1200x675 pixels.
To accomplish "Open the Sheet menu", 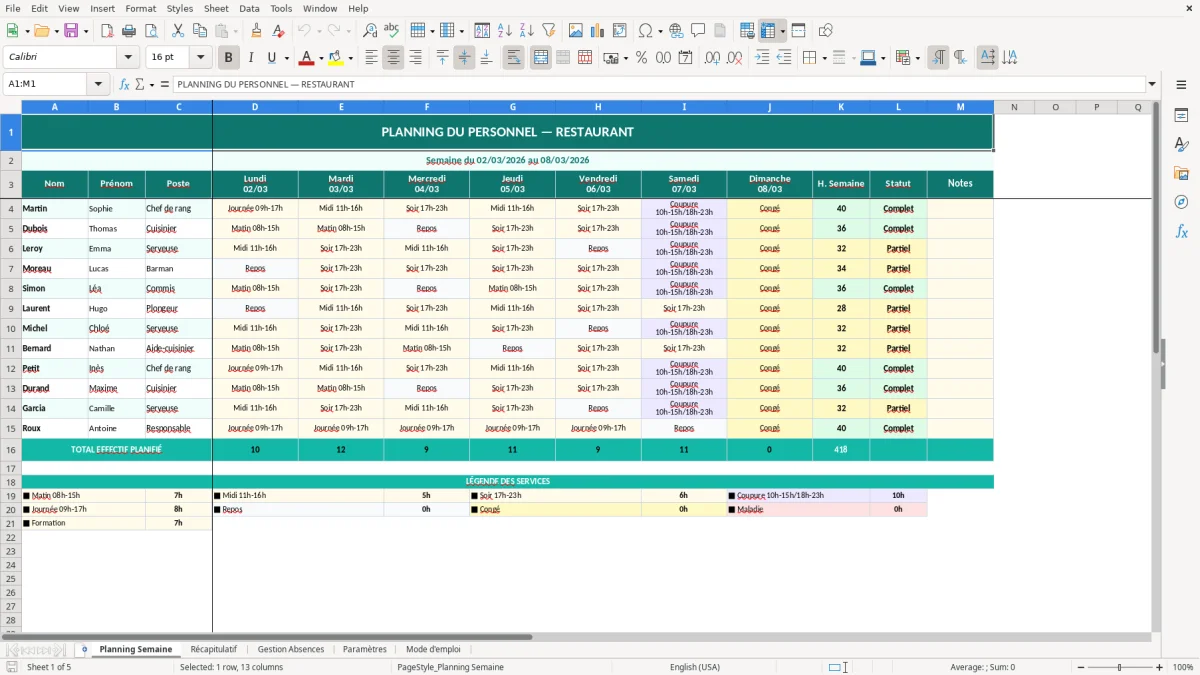I will [216, 8].
